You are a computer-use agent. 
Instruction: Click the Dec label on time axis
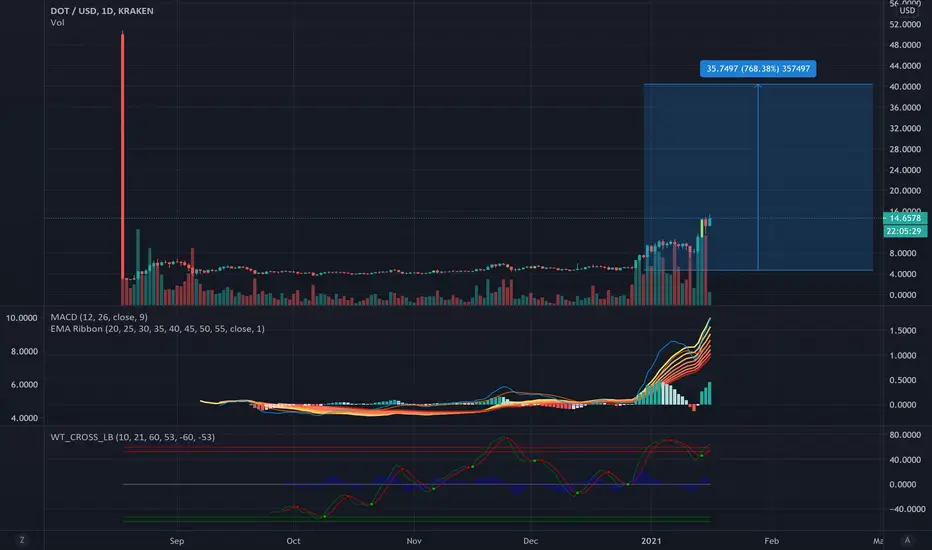pos(530,540)
